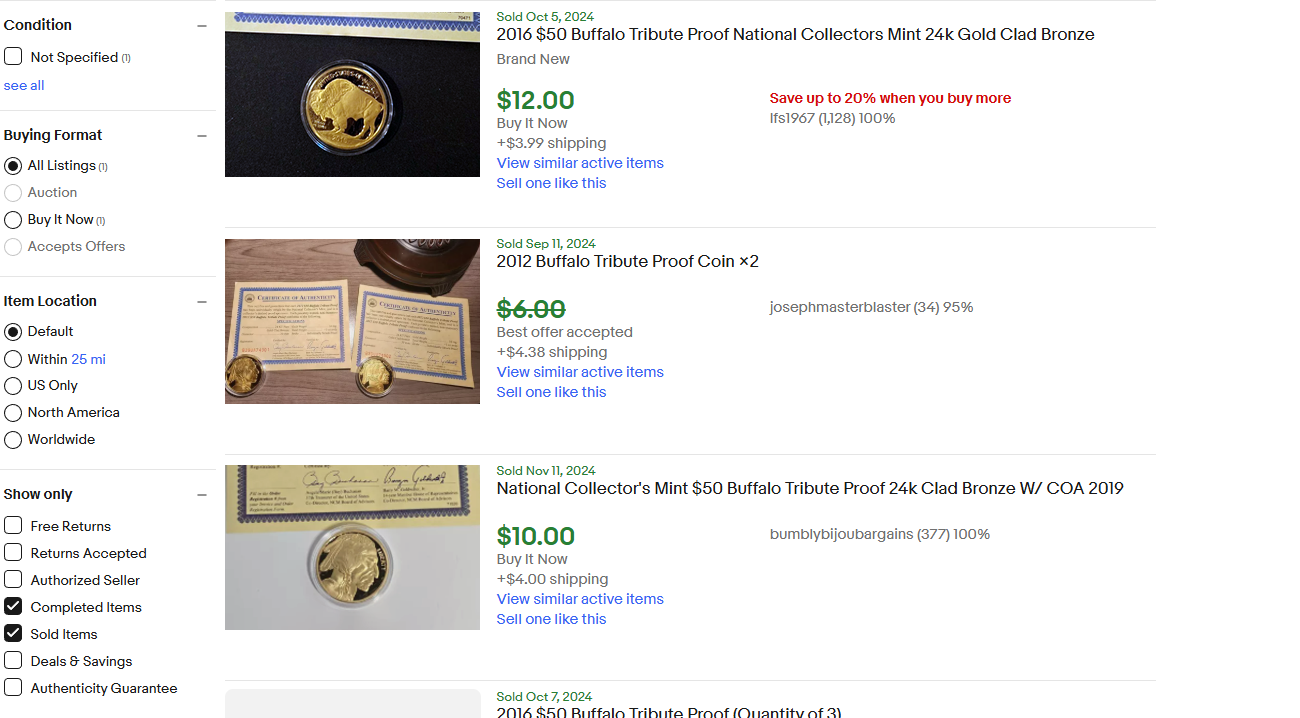Select the Accepts Offers buying format

[12, 246]
